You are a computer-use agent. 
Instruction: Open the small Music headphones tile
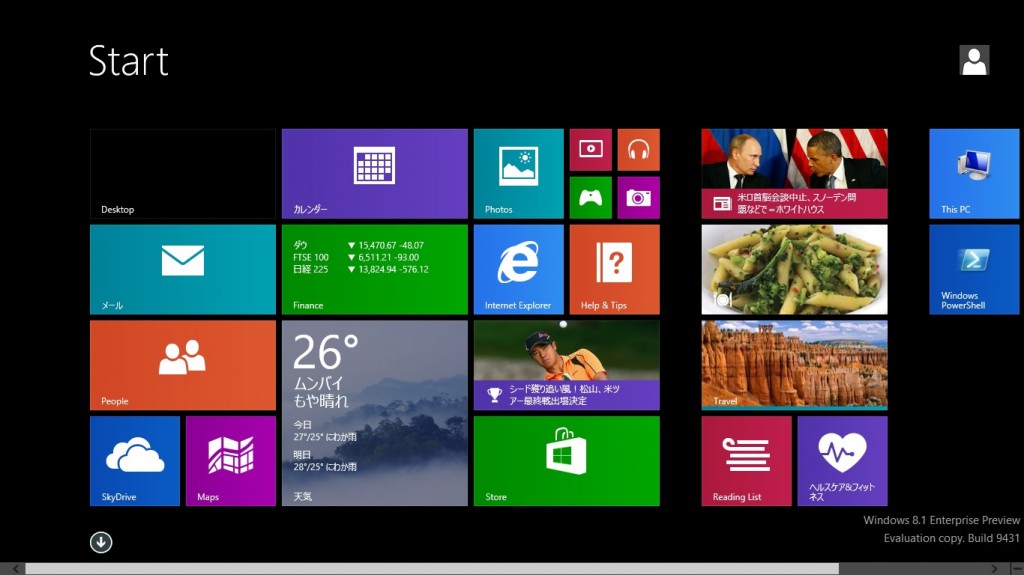tap(639, 150)
